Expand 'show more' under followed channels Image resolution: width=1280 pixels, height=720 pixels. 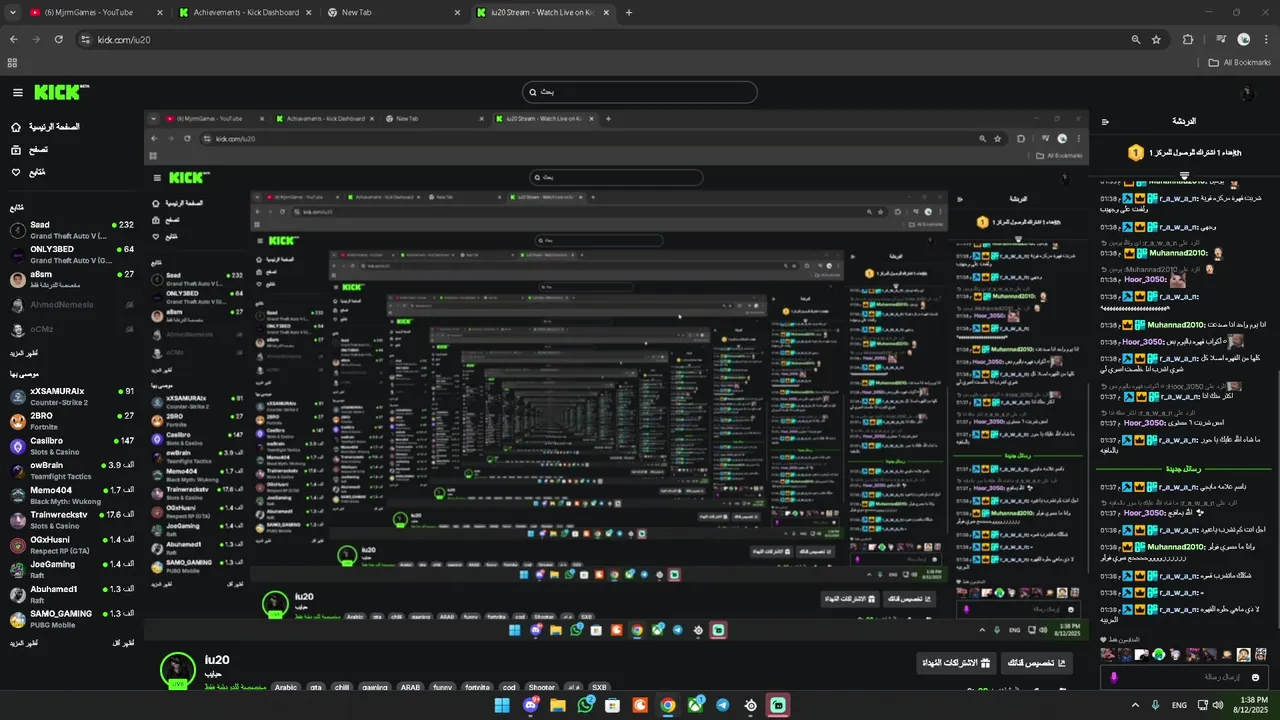coord(24,353)
